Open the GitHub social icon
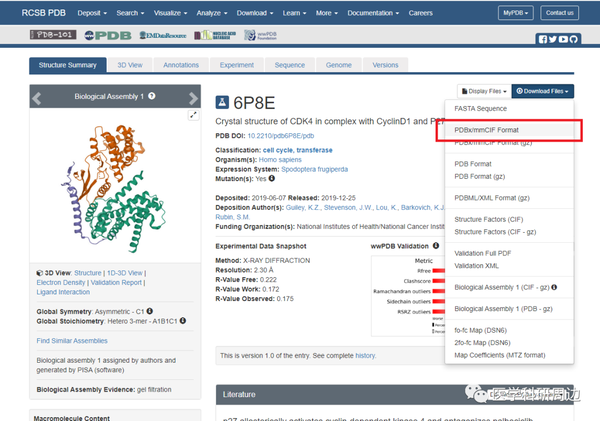 click(x=573, y=39)
